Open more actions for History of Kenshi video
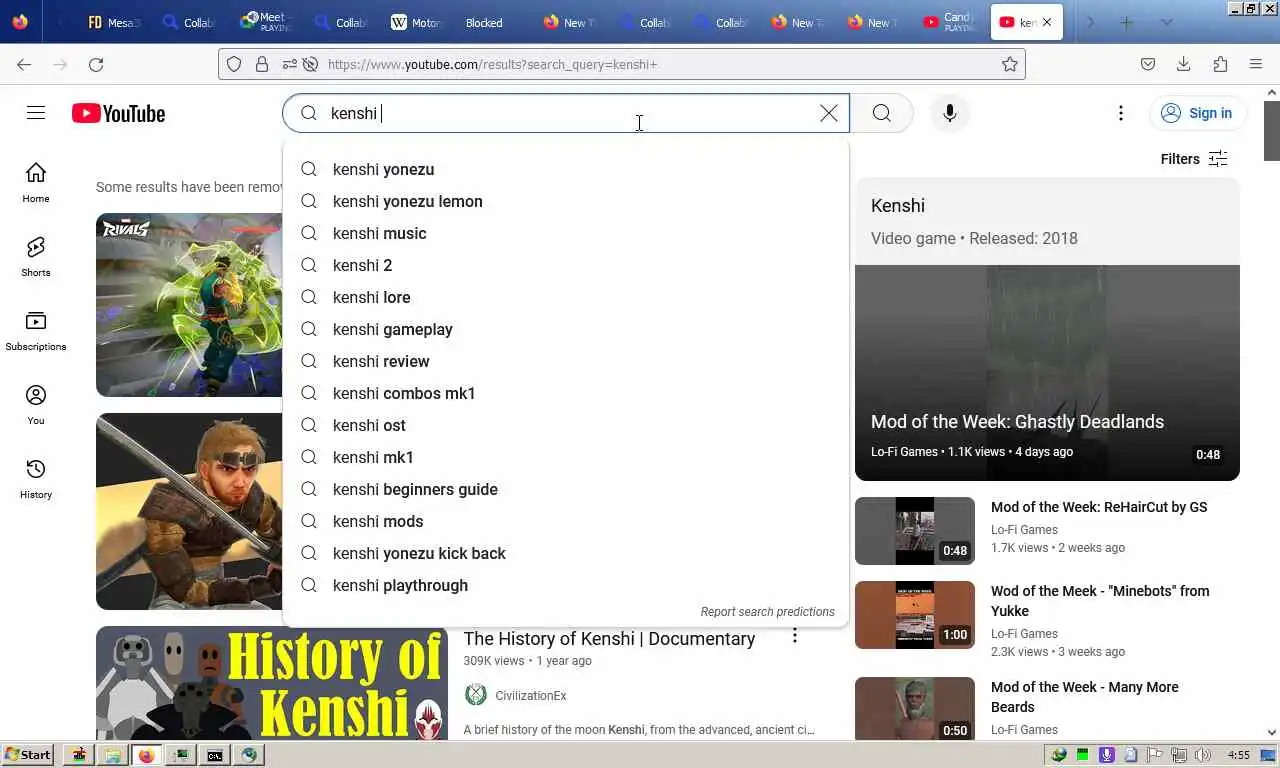 [x=795, y=636]
